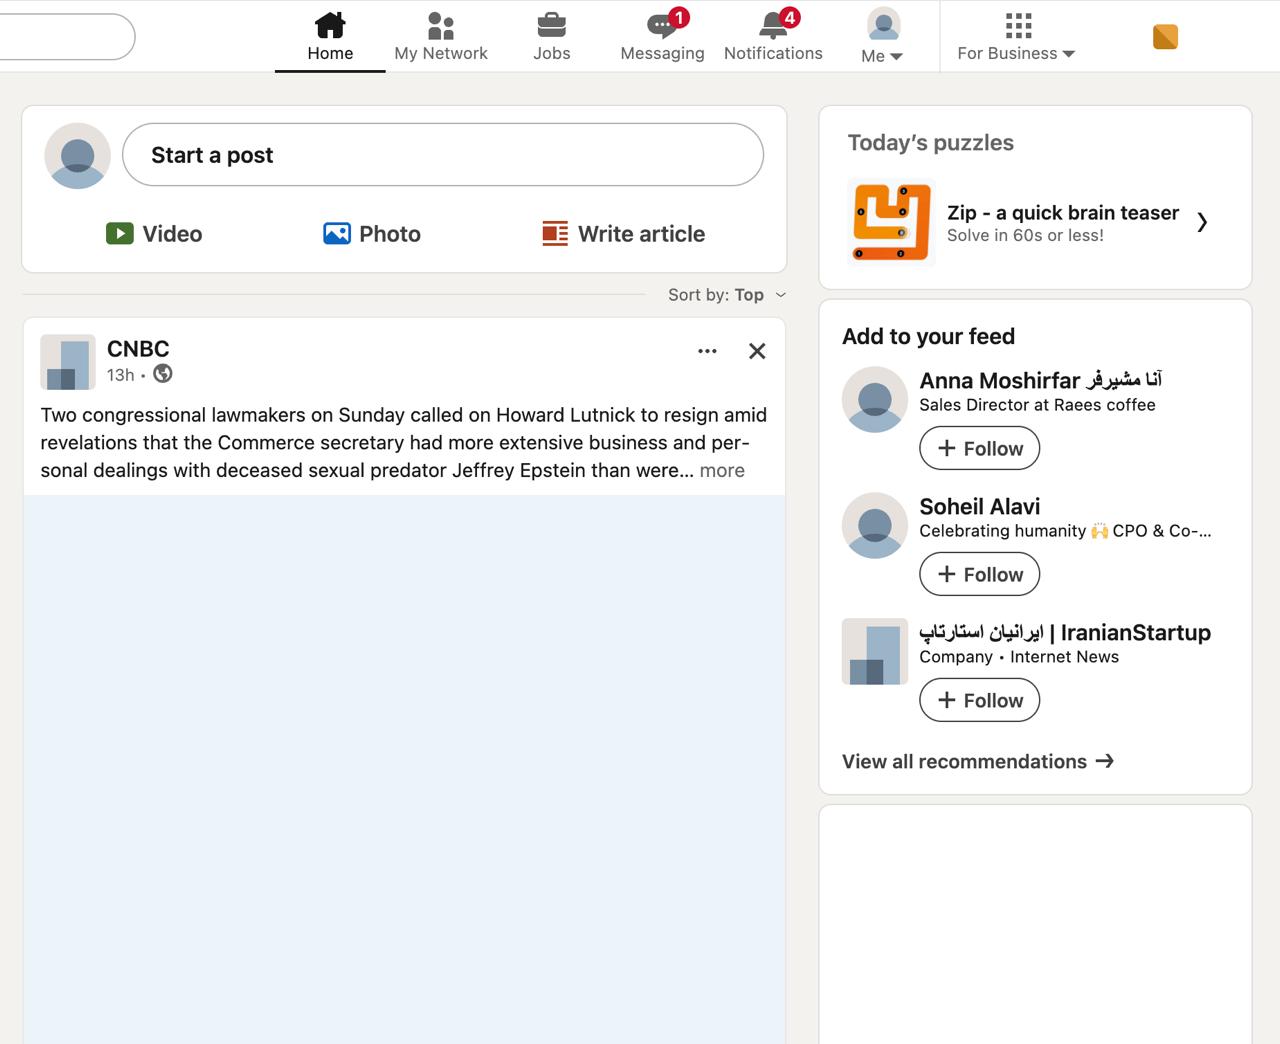This screenshot has height=1044, width=1280.
Task: Add a Photo to post
Action: pyautogui.click(x=372, y=234)
